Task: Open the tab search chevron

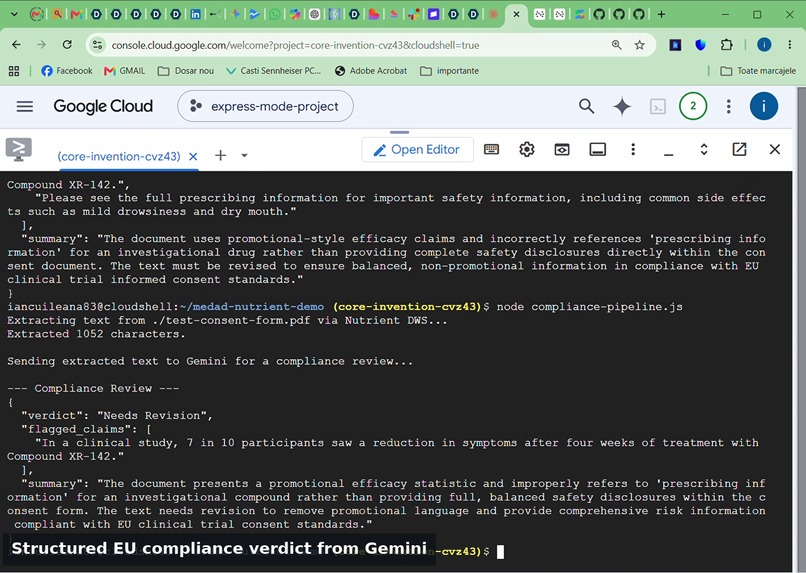Action: click(14, 14)
